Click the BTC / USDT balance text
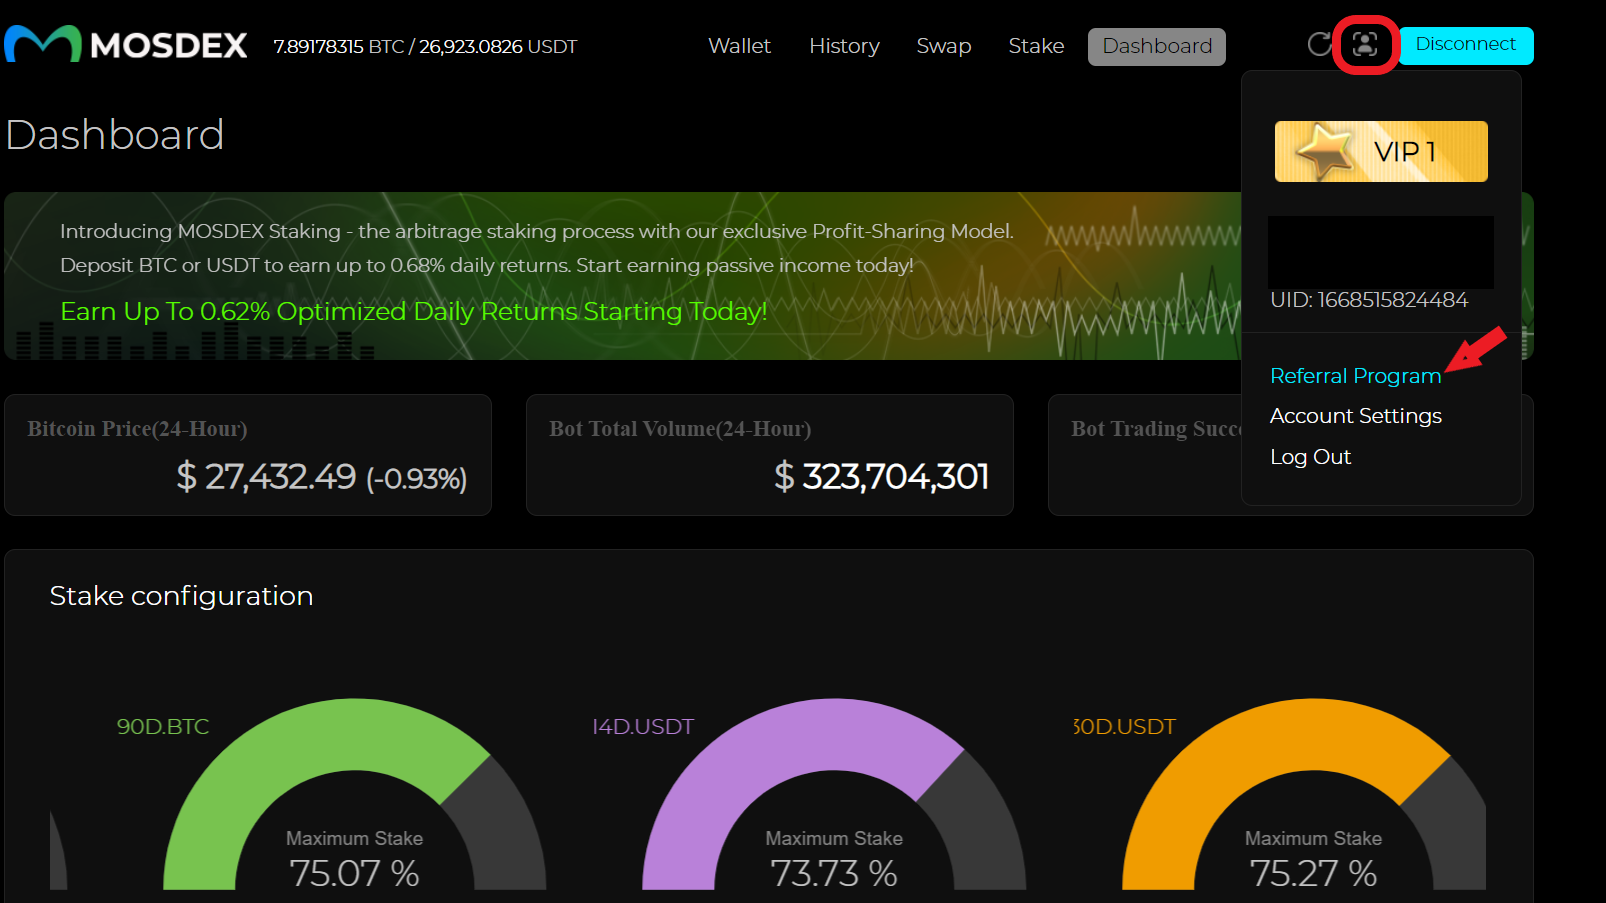 (425, 47)
